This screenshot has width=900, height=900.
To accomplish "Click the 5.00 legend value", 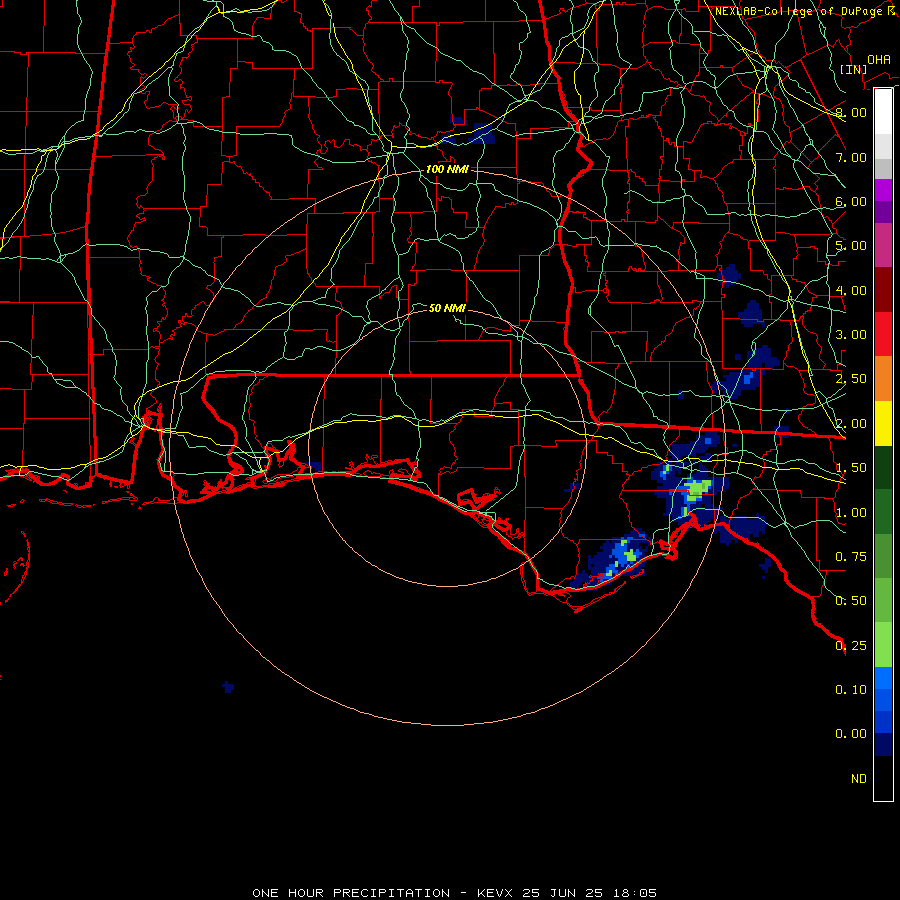I will tap(851, 246).
